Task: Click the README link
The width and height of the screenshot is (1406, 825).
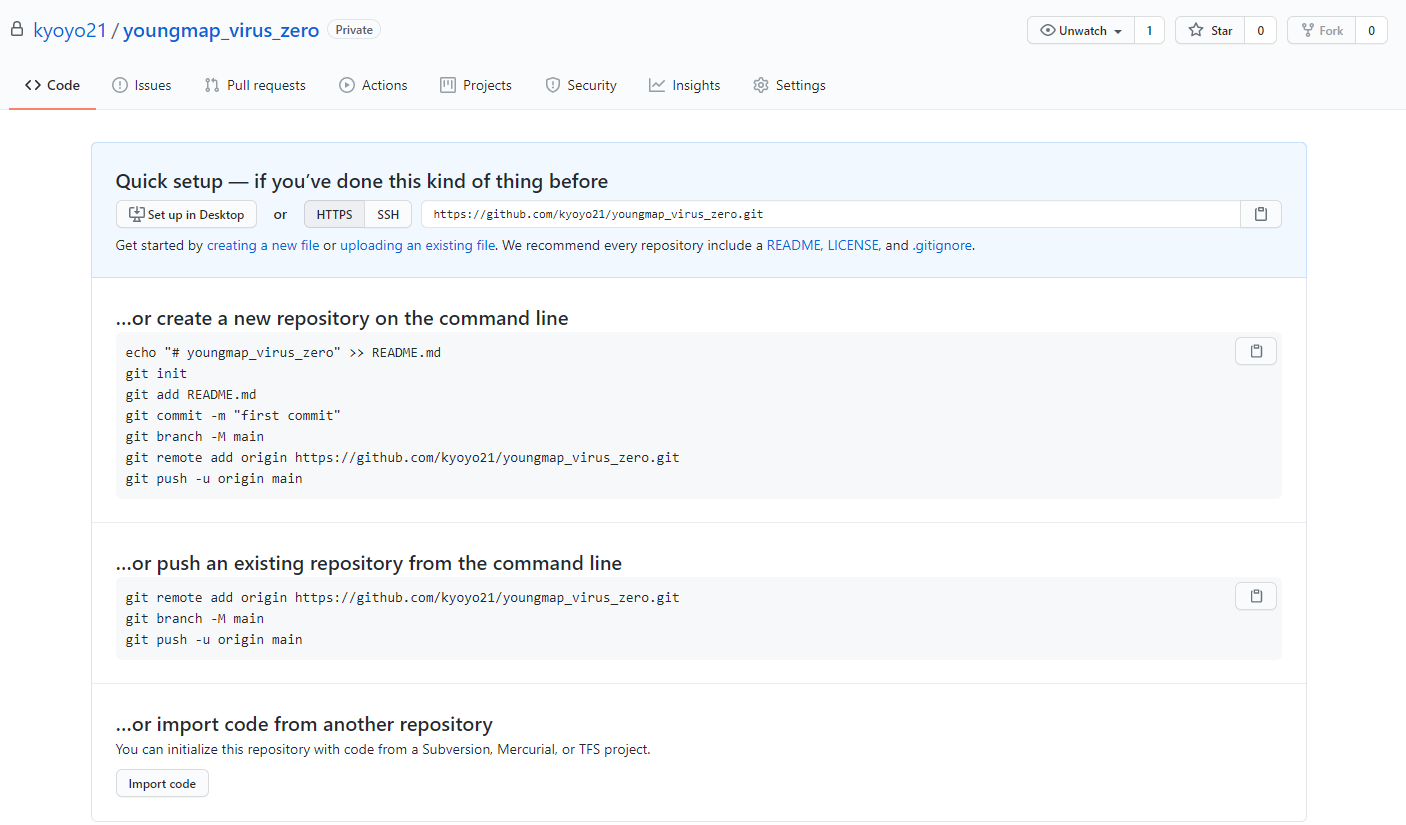Action: pyautogui.click(x=793, y=245)
